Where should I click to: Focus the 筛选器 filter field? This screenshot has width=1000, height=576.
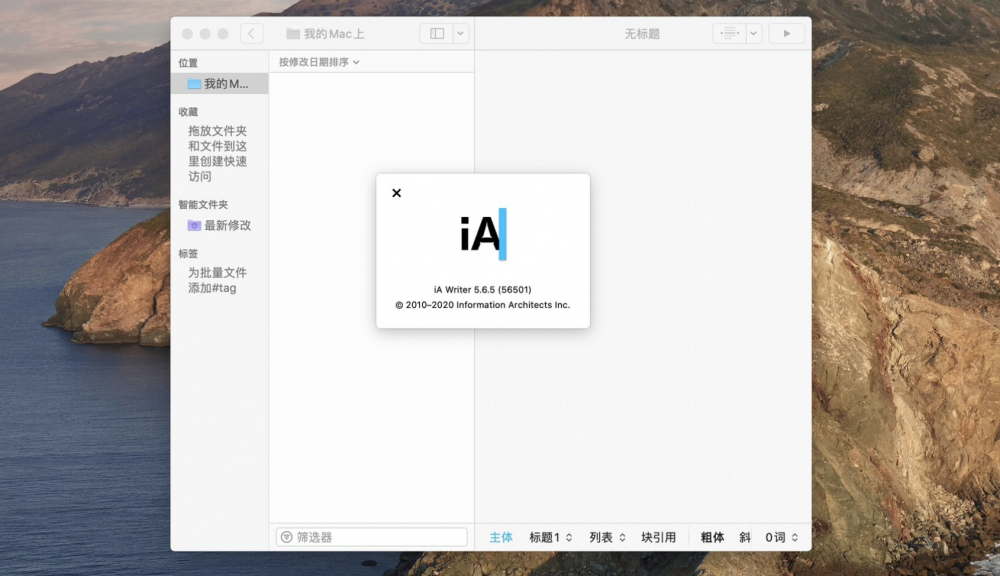[372, 537]
